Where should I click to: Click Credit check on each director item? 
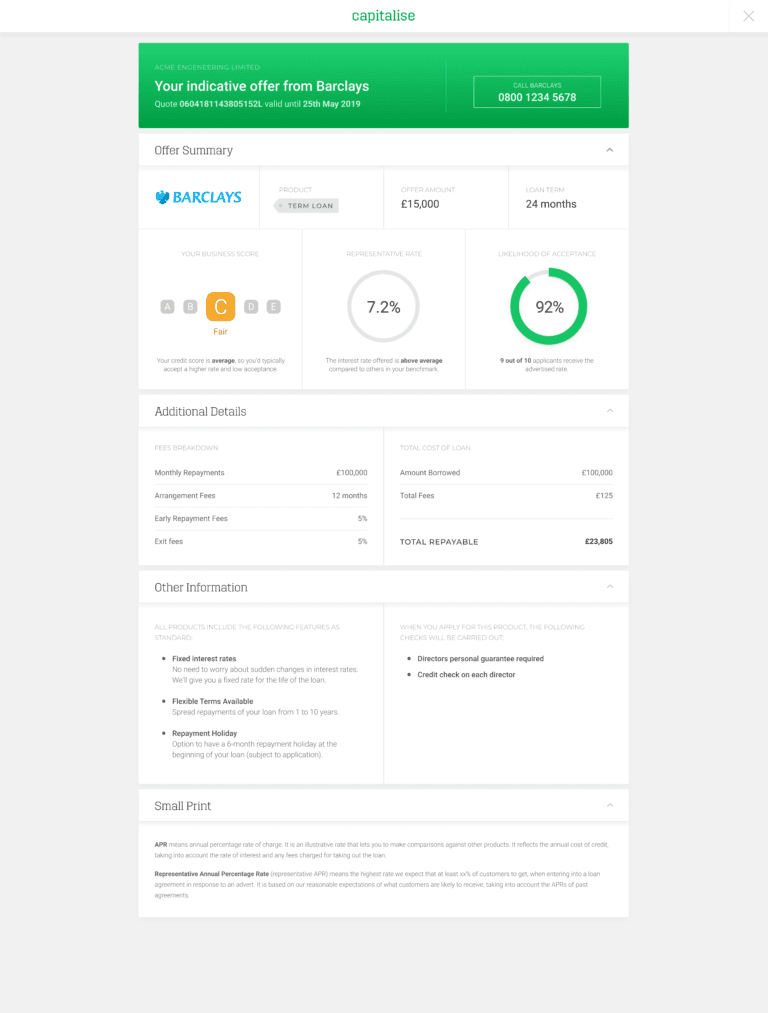pos(466,674)
